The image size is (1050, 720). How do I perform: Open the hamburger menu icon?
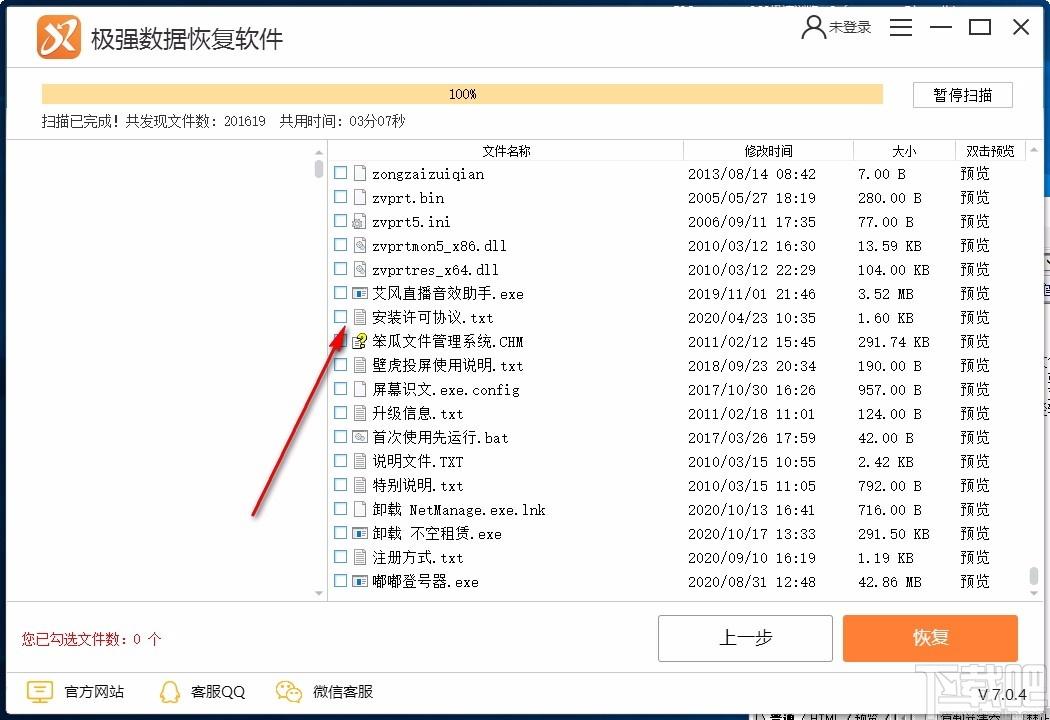coord(901,27)
